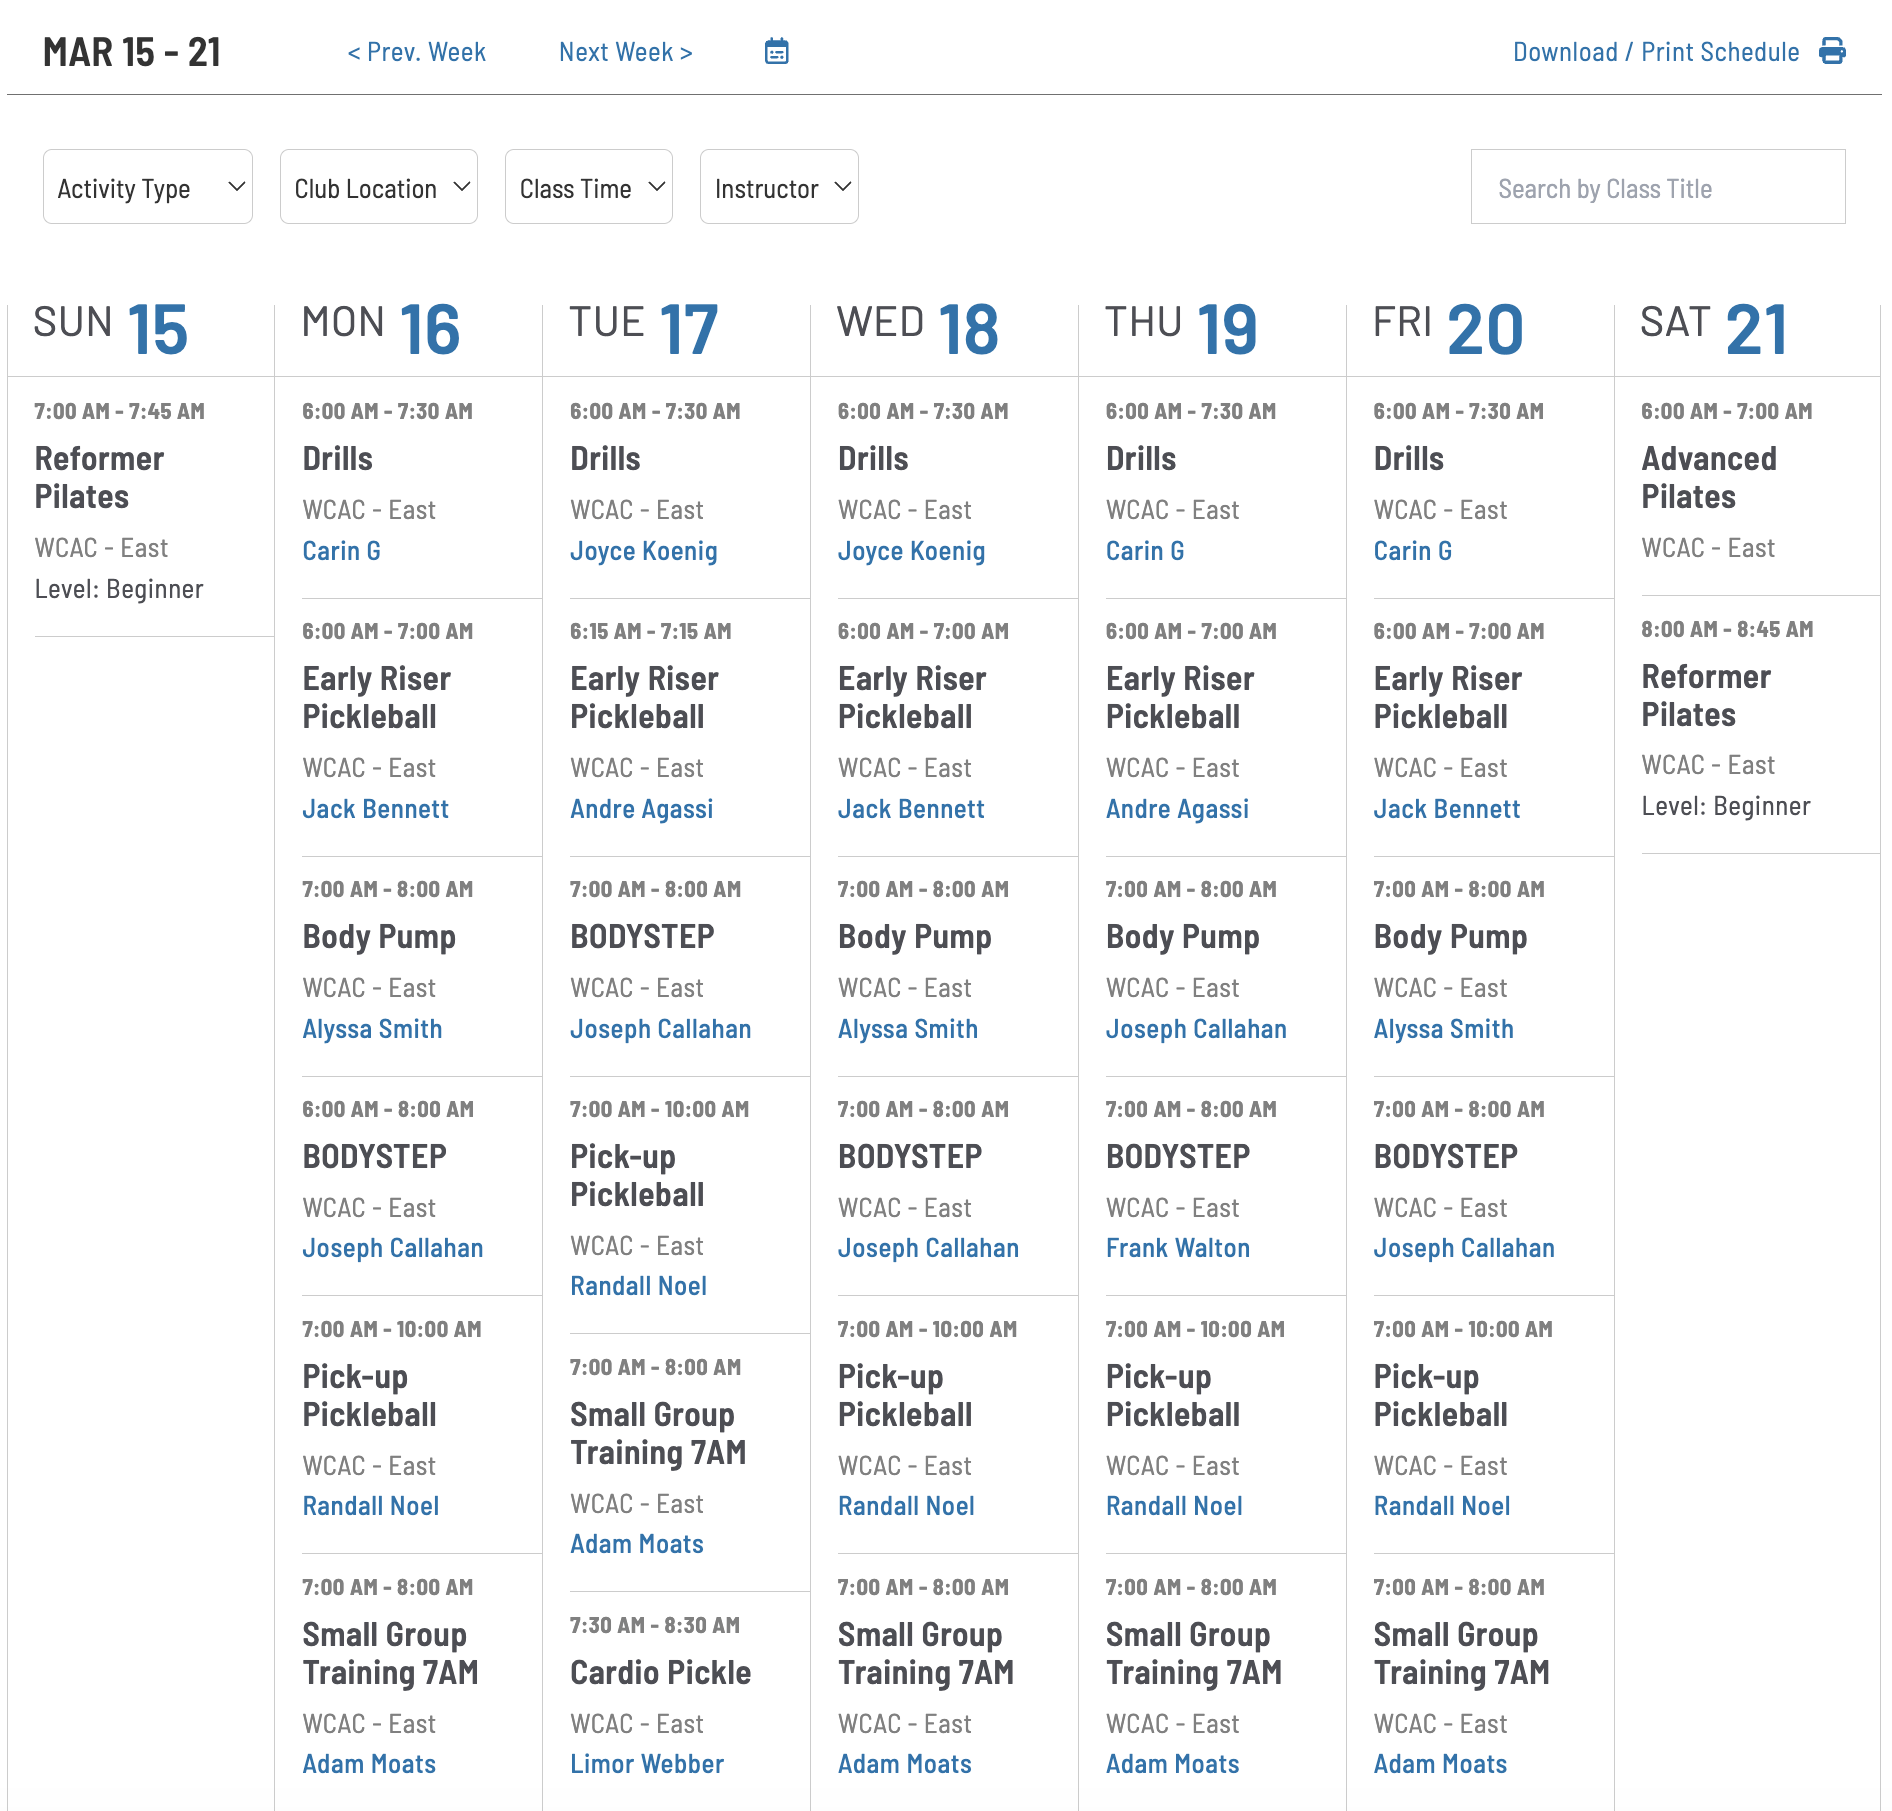Open the calendar date picker icon

778,51
